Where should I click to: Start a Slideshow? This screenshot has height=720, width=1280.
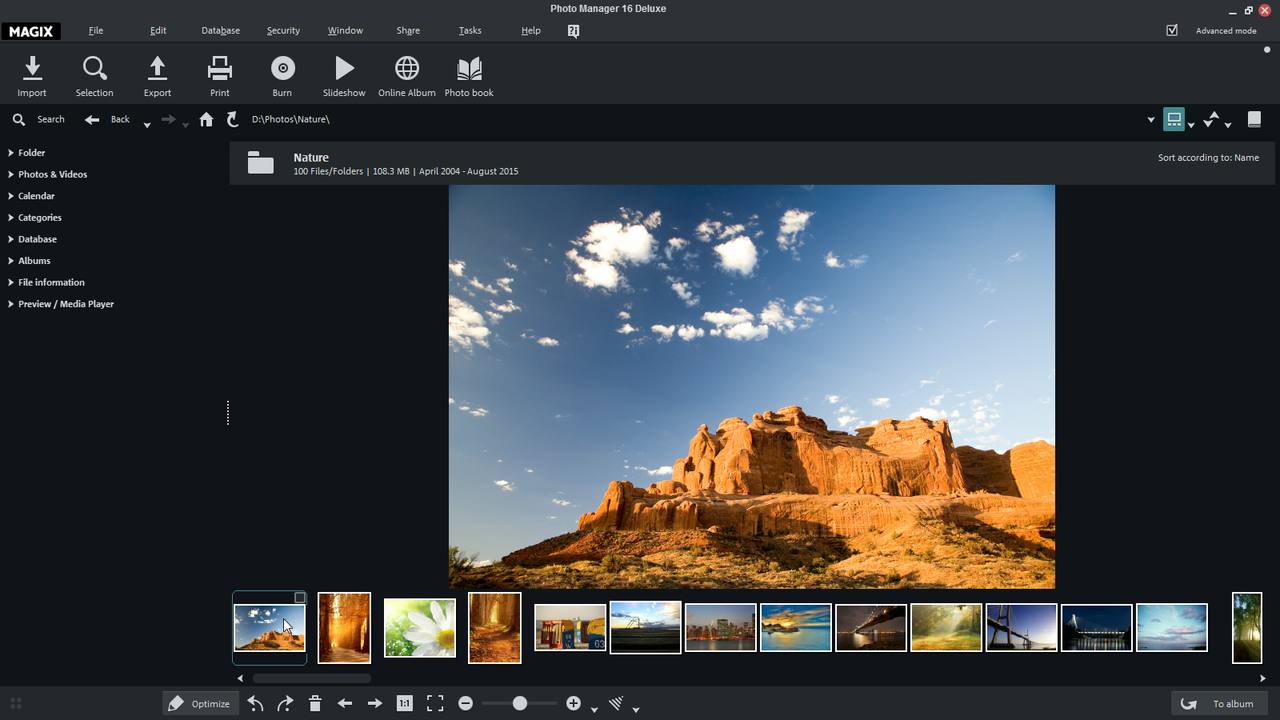(343, 75)
